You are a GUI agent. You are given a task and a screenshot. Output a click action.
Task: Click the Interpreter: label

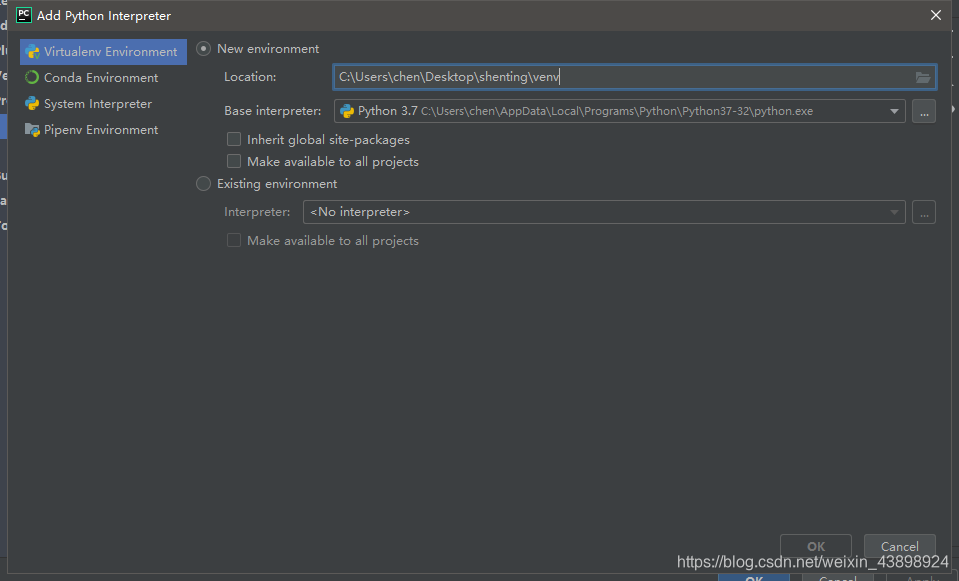(257, 212)
